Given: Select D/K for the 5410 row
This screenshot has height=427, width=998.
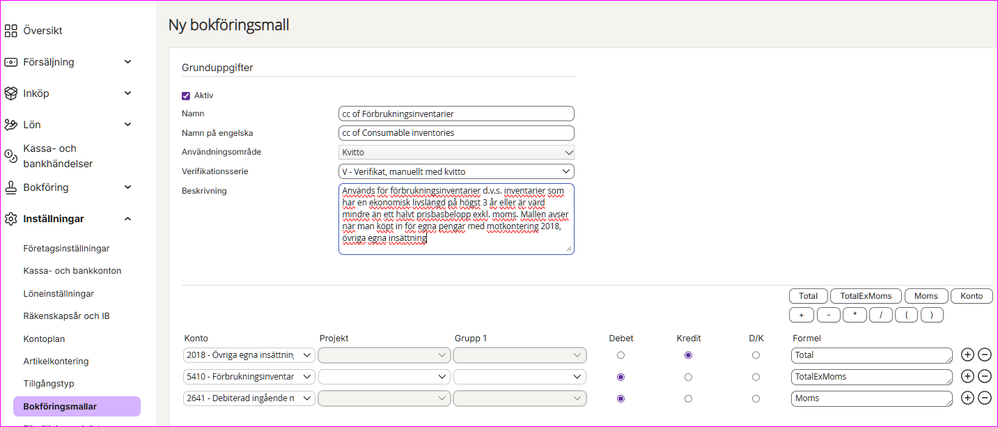Looking at the screenshot, I should (756, 377).
